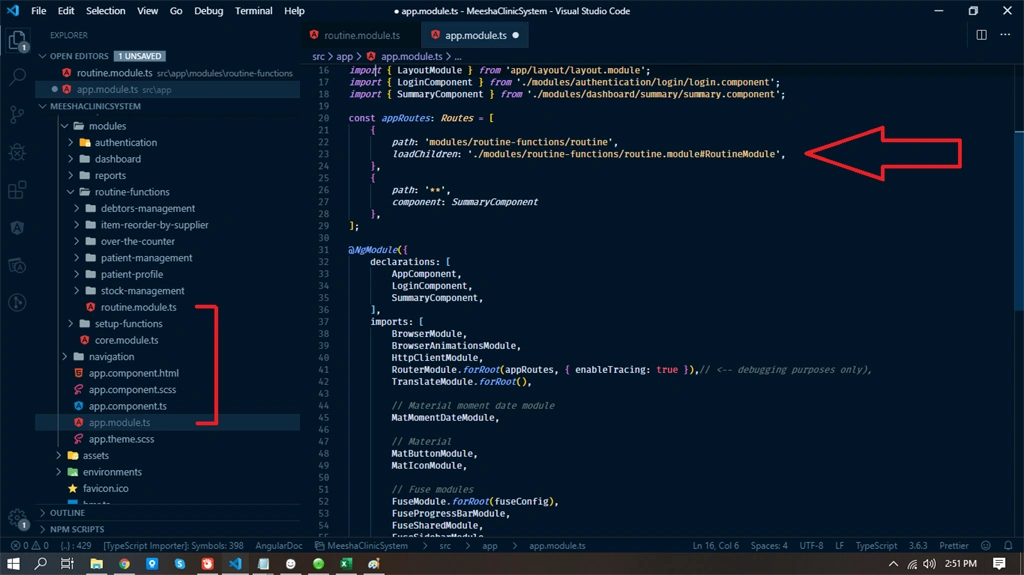This screenshot has height=575, width=1024.
Task: Open the notifications bell in status bar
Action: [1008, 546]
